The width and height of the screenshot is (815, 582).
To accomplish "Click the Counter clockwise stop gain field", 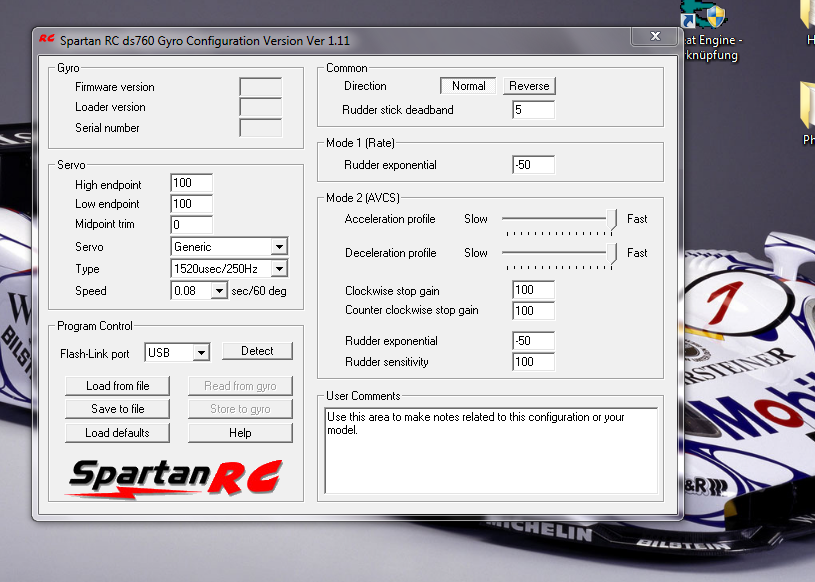I will (x=533, y=311).
